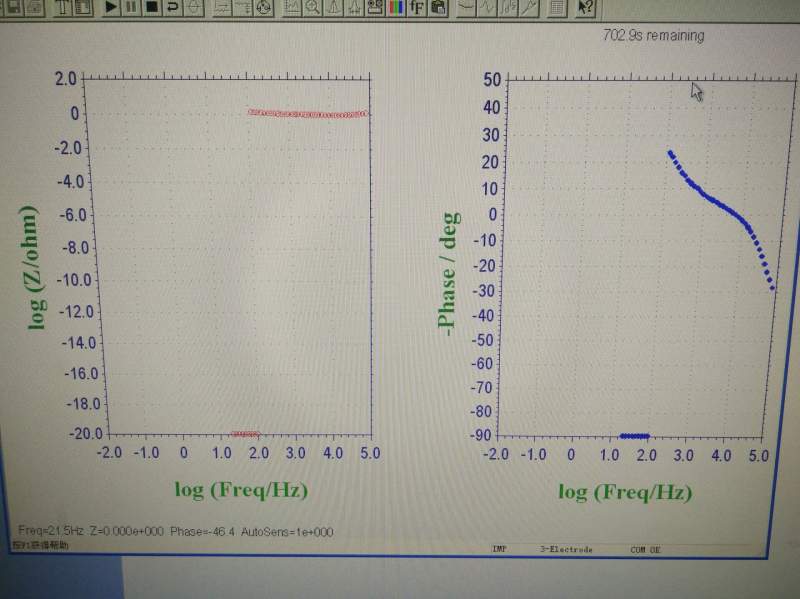Click the Integration icon
This screenshot has height=599, width=800.
point(508,7)
